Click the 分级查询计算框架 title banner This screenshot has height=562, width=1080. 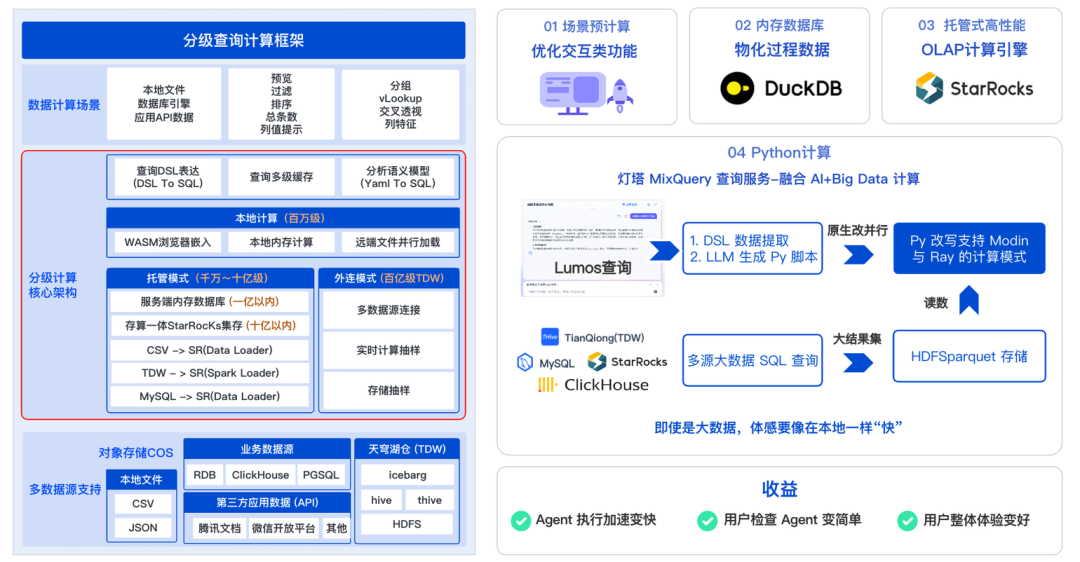pyautogui.click(x=243, y=41)
